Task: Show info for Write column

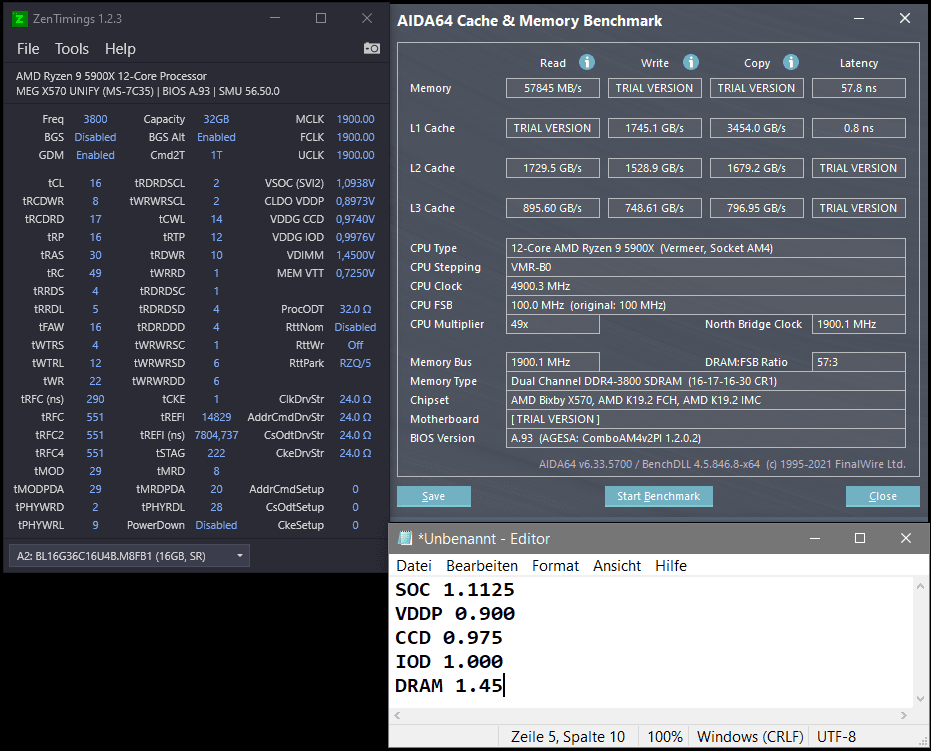Action: (691, 62)
